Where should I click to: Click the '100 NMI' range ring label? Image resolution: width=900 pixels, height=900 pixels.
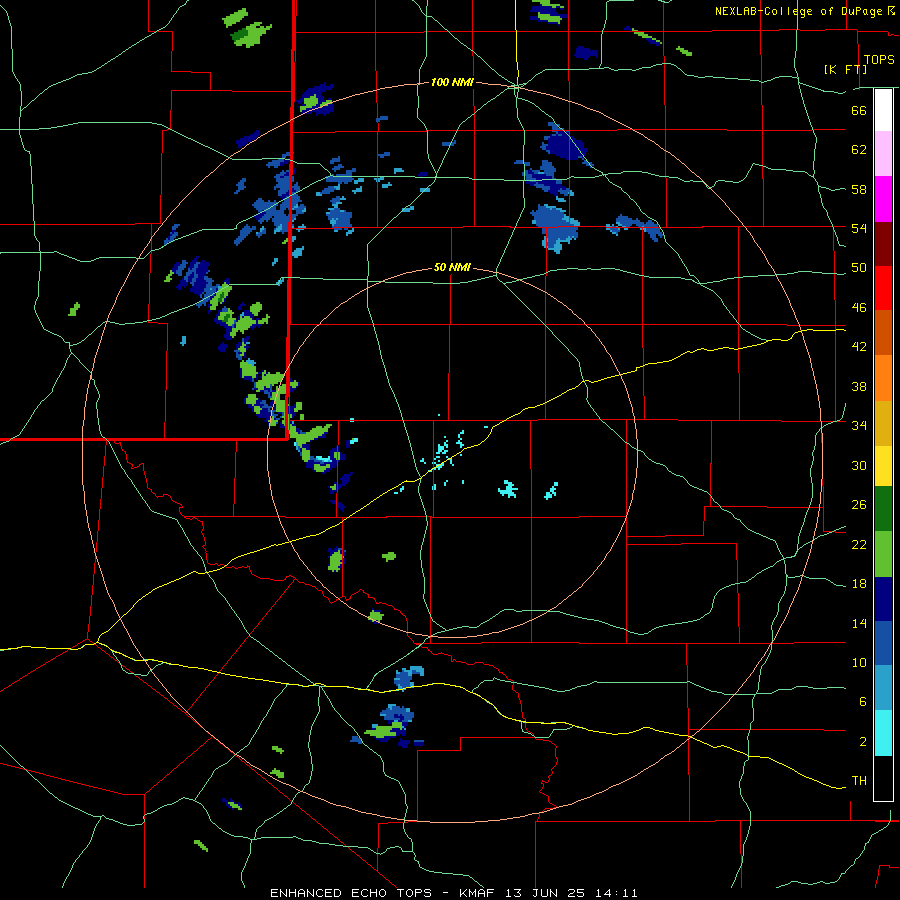click(452, 83)
